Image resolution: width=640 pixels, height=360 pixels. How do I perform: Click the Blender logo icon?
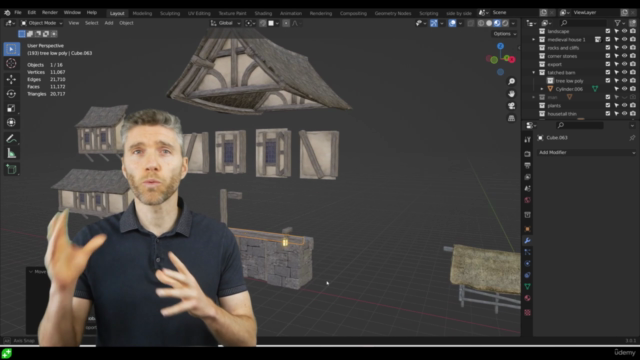point(7,13)
